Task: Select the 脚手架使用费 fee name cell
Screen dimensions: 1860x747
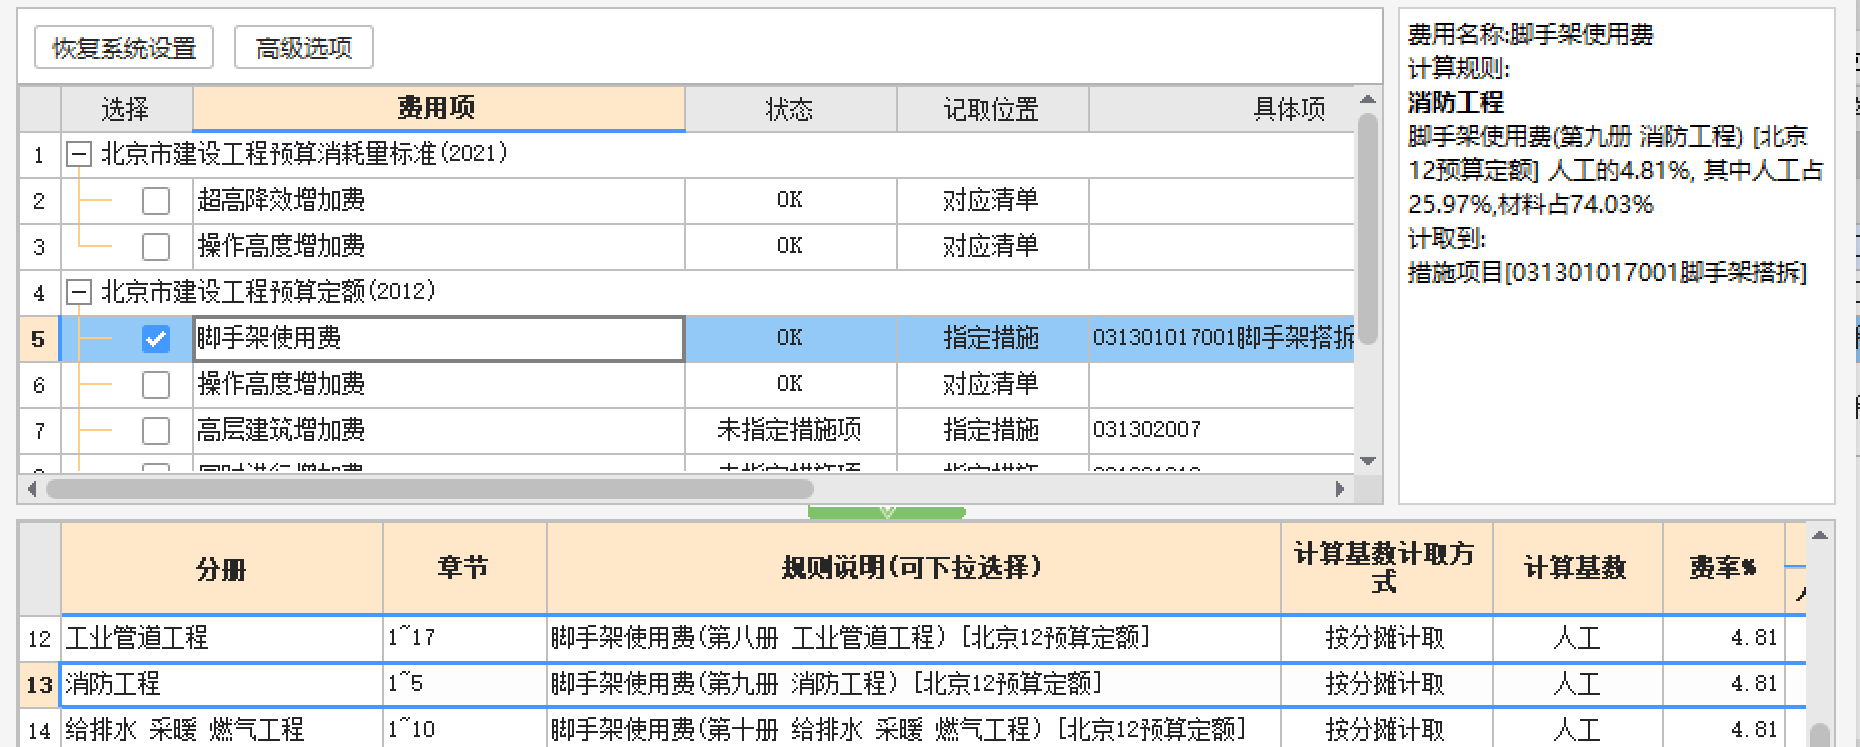Action: pyautogui.click(x=439, y=339)
